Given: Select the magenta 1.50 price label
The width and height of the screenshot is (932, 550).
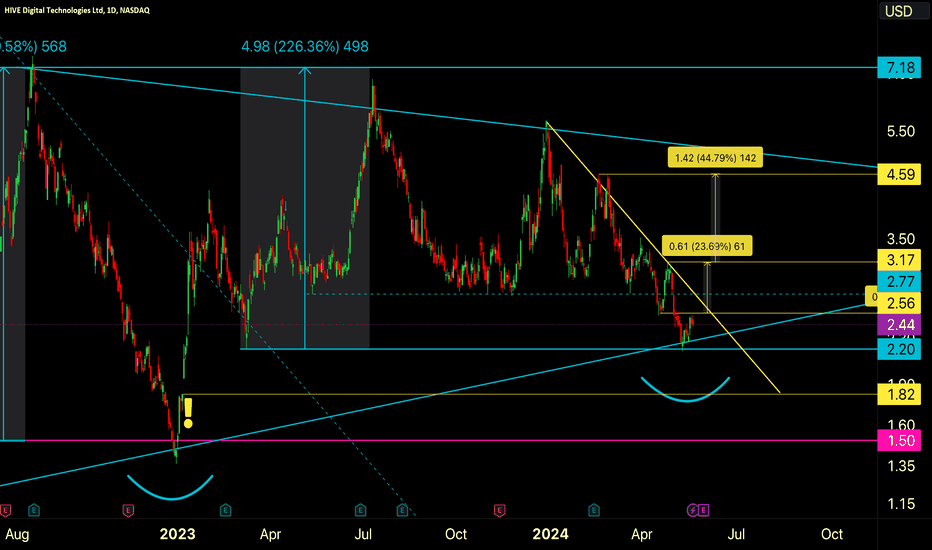Looking at the screenshot, I should click(900, 441).
